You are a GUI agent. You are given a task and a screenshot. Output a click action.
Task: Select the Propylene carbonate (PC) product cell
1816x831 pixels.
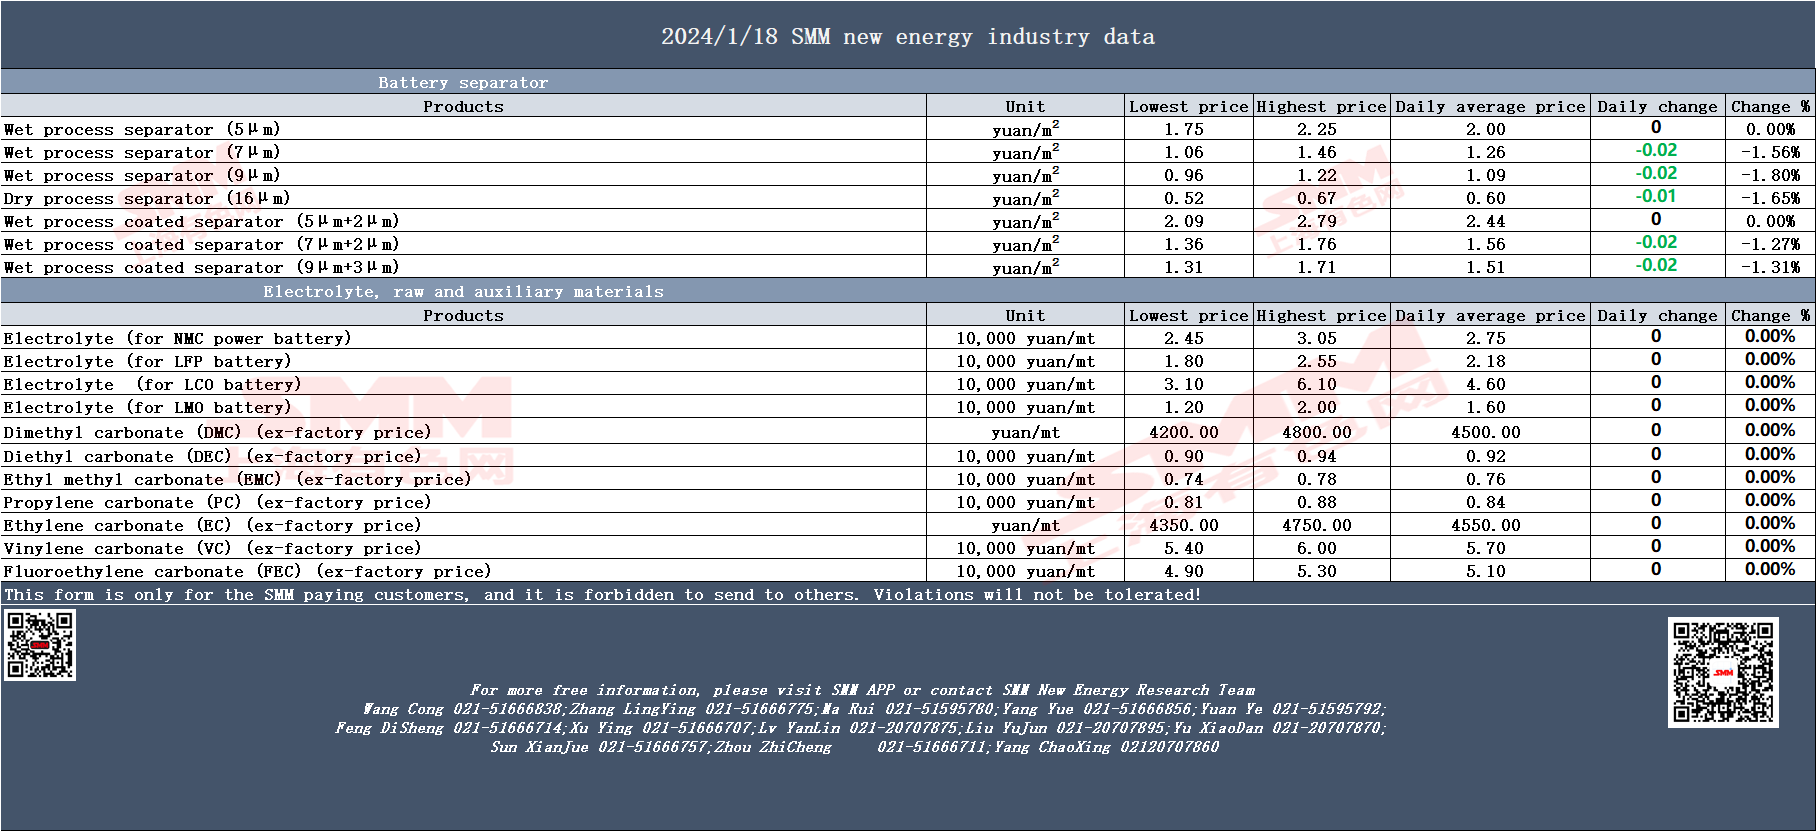[217, 503]
